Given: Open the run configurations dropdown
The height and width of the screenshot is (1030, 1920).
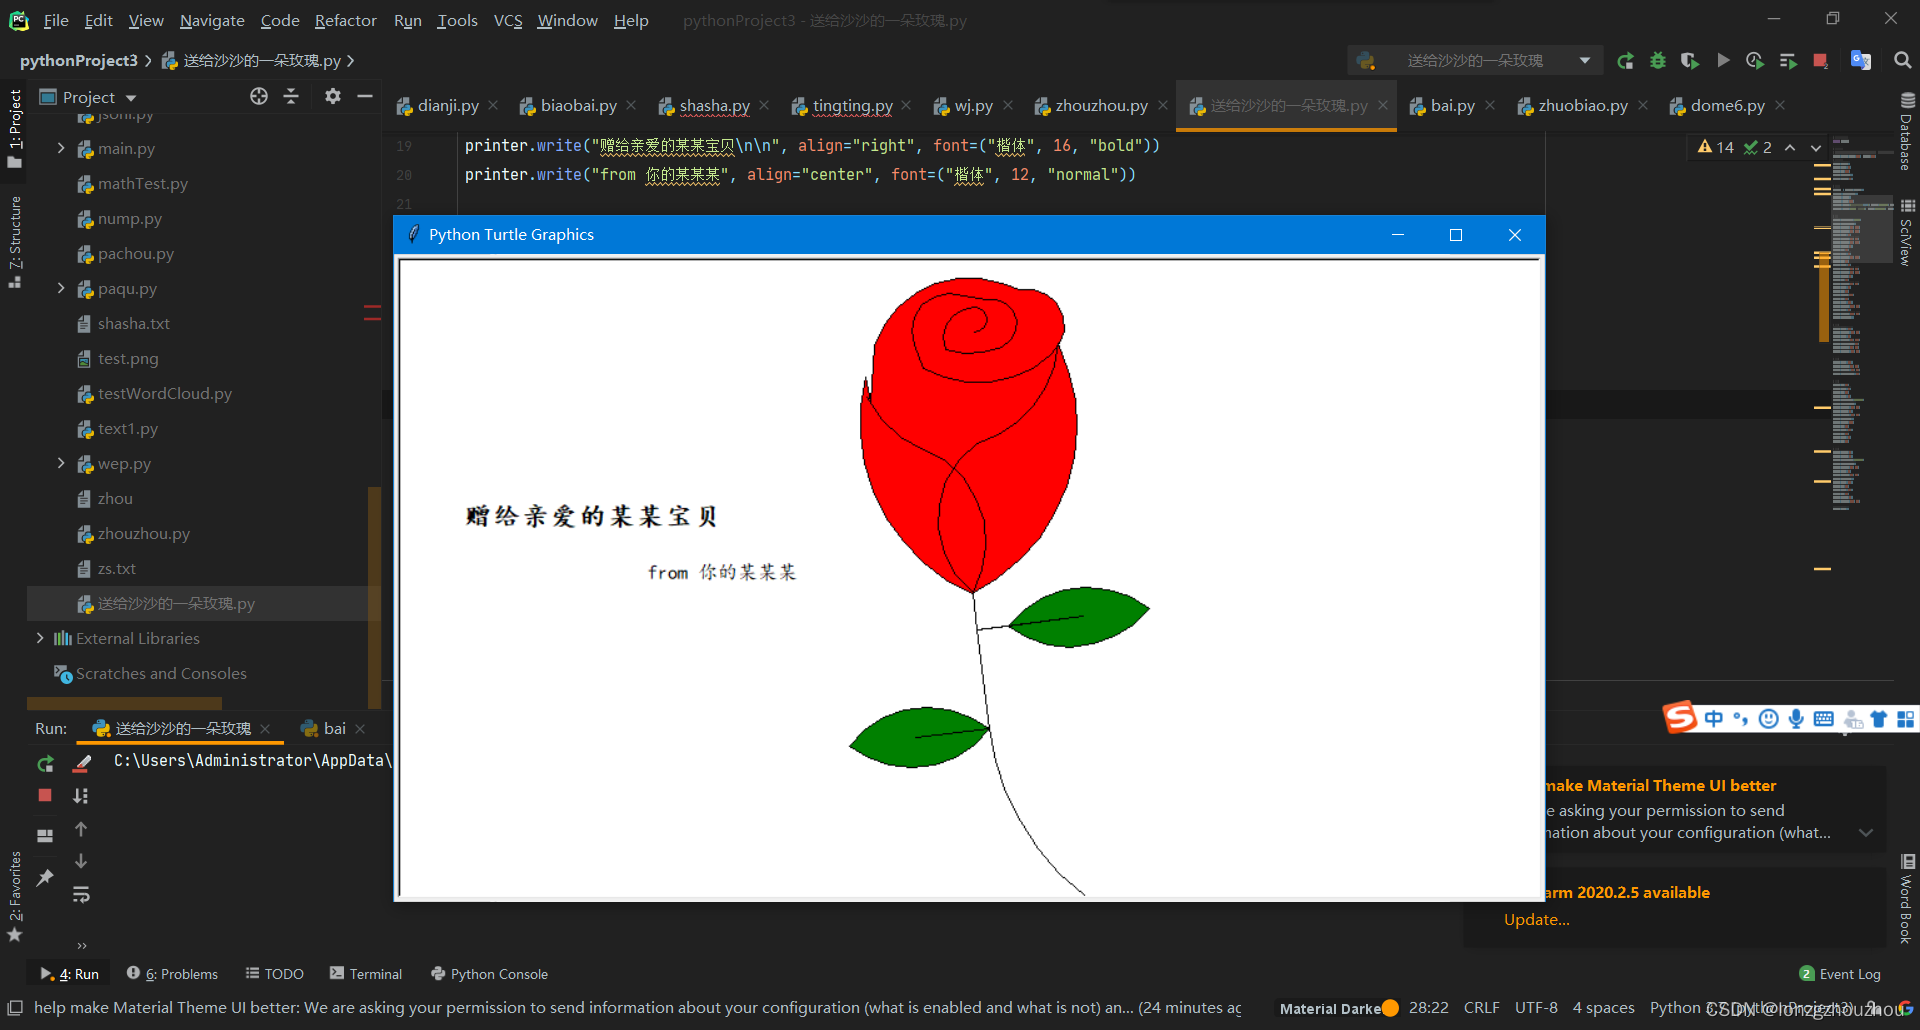Looking at the screenshot, I should [1586, 60].
